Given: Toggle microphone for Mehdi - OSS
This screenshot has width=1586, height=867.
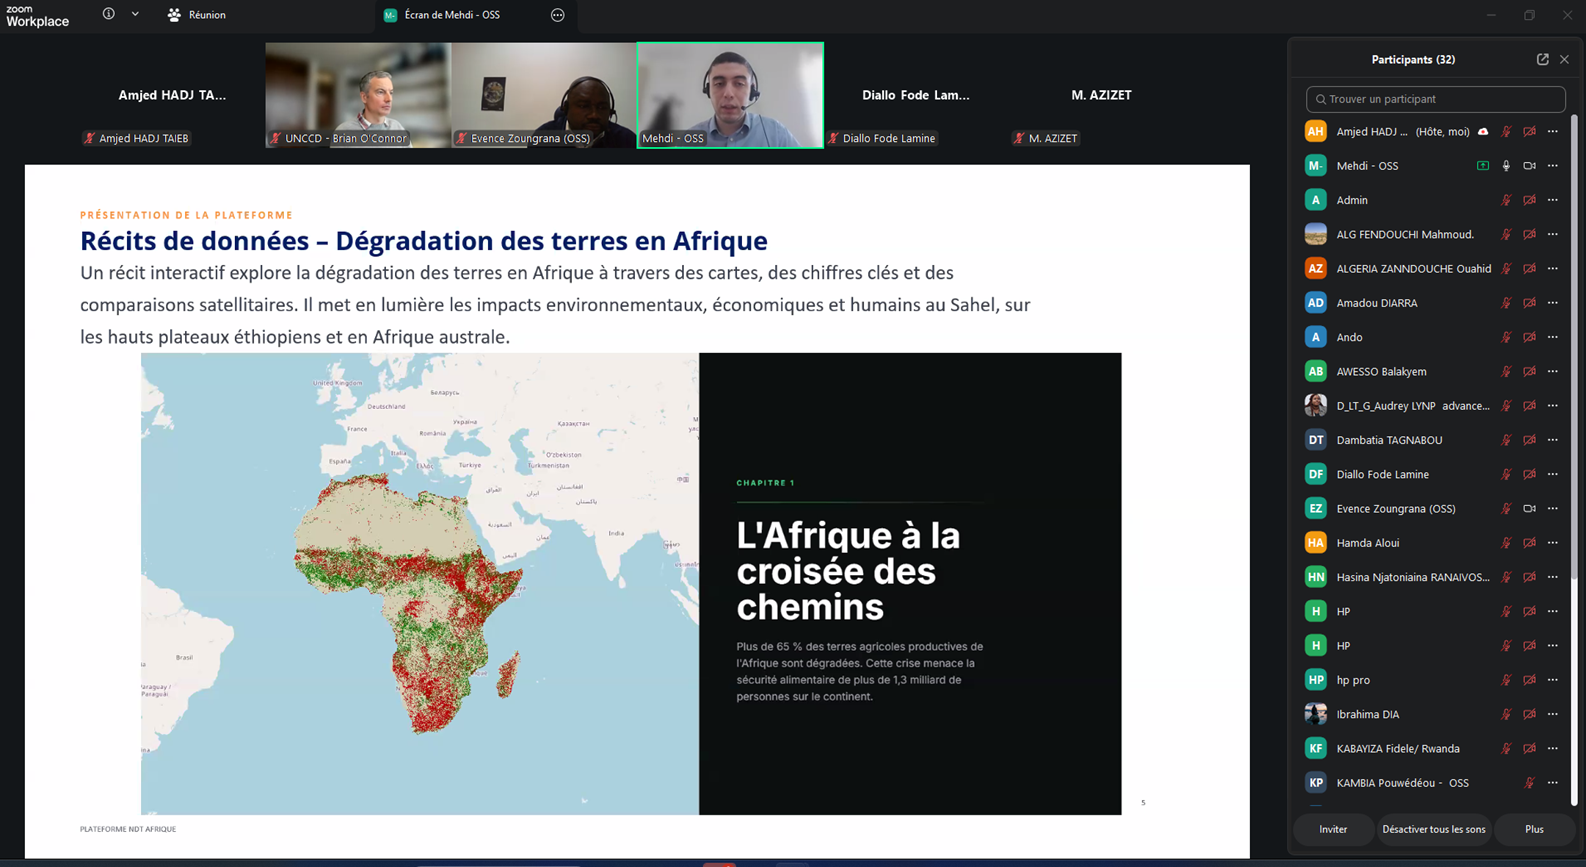Looking at the screenshot, I should tap(1506, 166).
